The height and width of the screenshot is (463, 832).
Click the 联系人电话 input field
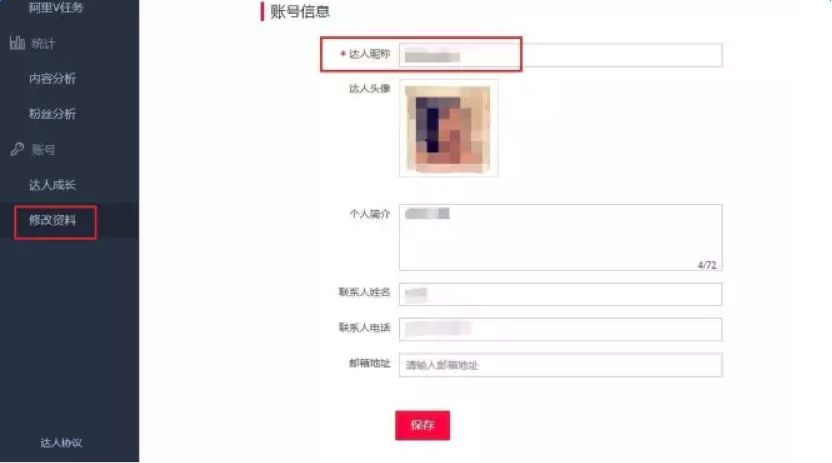click(x=560, y=329)
